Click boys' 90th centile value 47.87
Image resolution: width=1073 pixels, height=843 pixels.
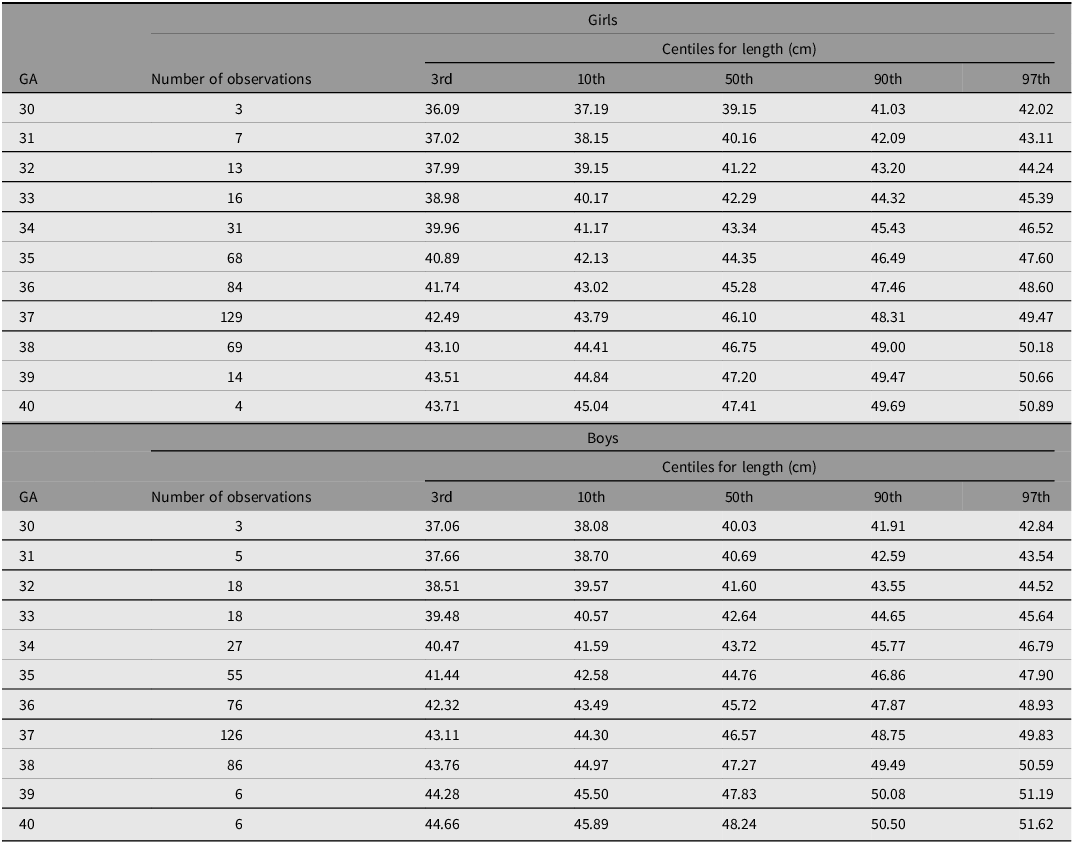(x=886, y=705)
